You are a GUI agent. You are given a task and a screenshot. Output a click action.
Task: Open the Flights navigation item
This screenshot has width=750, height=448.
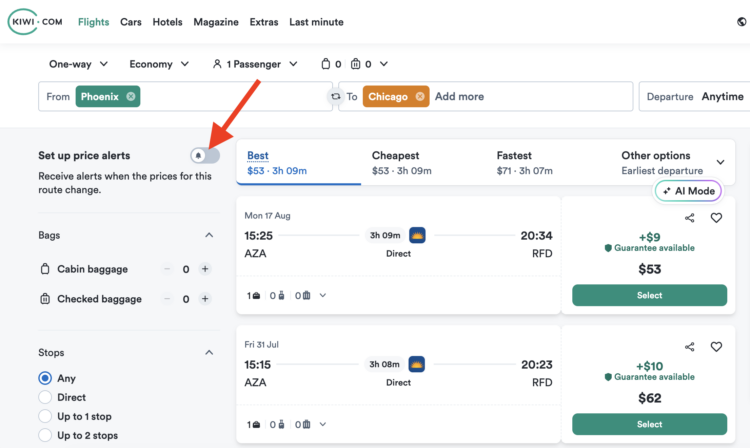93,22
